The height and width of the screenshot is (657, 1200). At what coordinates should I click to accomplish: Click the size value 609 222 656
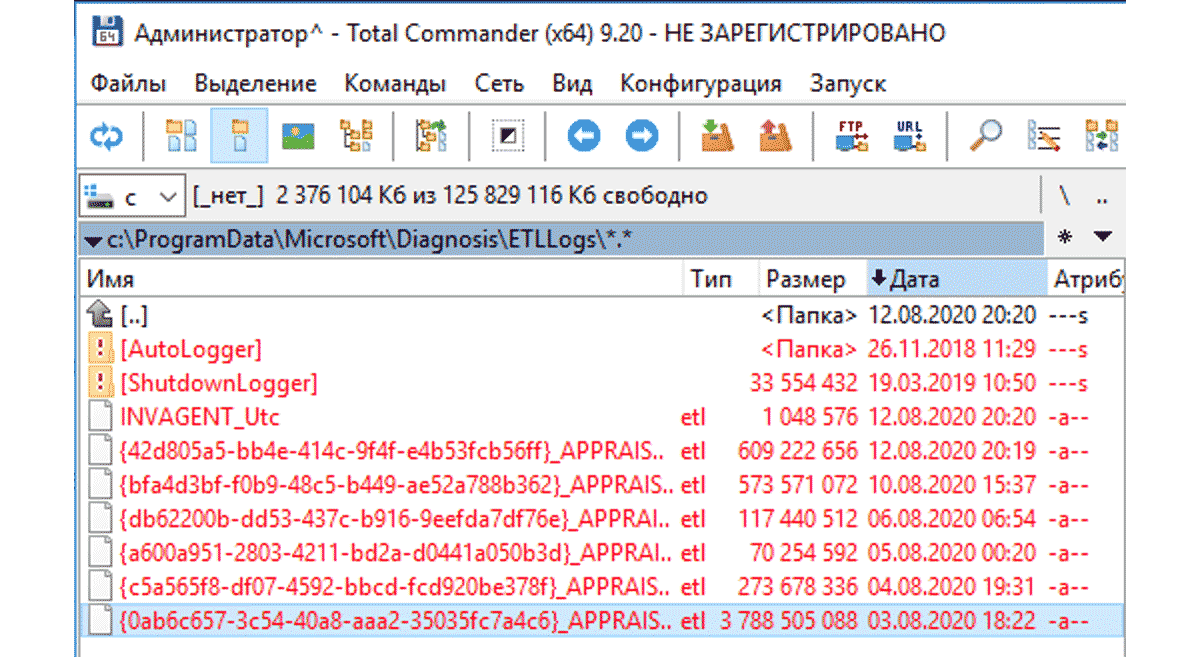coord(798,451)
